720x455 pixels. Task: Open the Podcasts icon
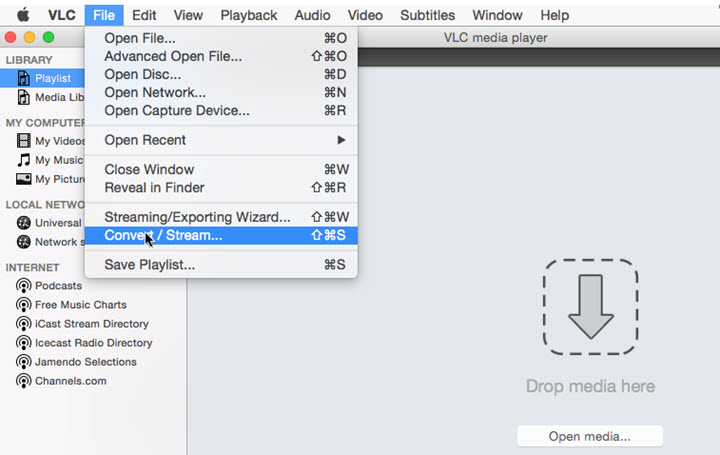click(x=24, y=286)
